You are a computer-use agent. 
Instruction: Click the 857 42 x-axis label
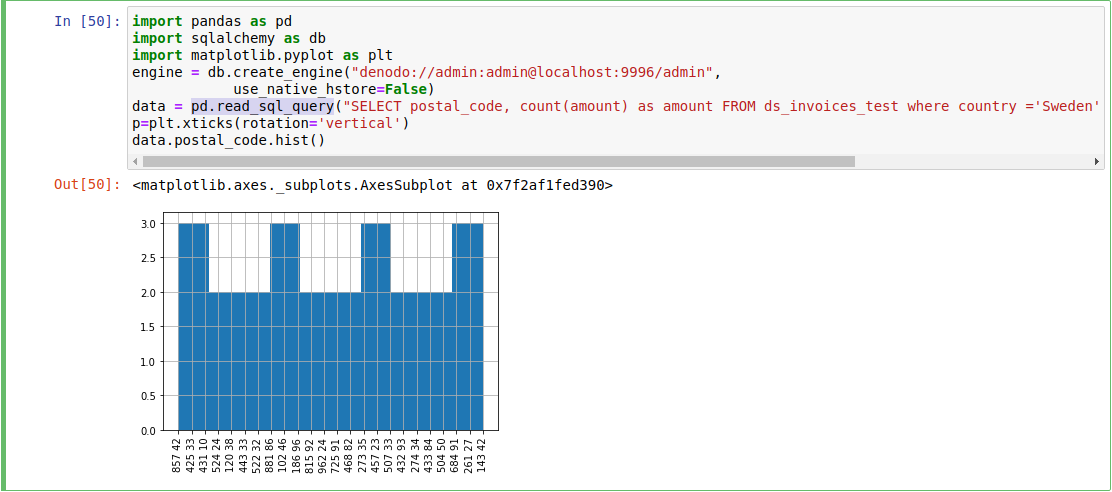pyautogui.click(x=178, y=454)
